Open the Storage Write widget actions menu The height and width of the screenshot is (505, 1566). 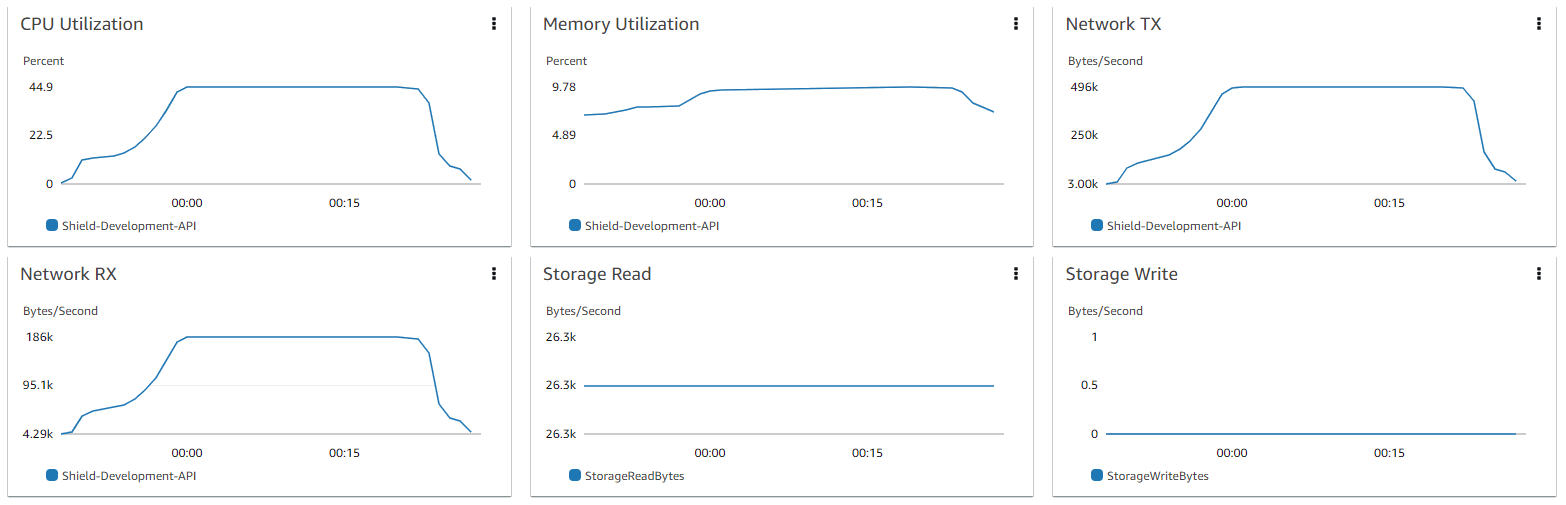(1538, 274)
